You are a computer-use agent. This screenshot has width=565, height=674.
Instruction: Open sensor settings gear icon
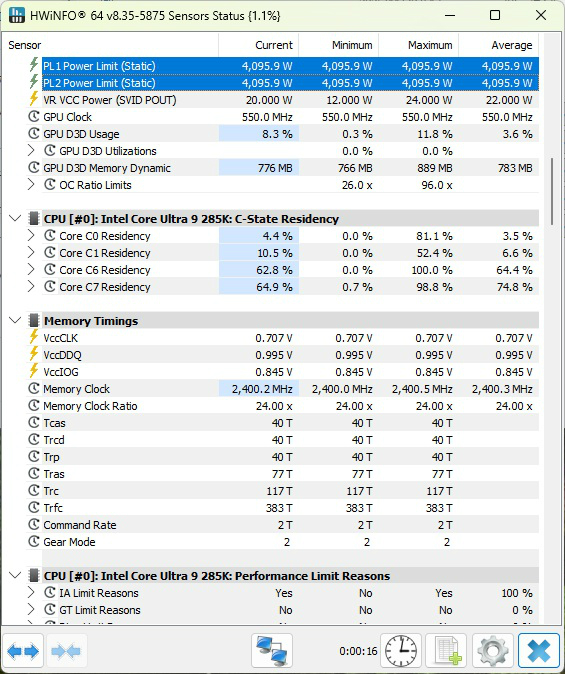point(493,651)
